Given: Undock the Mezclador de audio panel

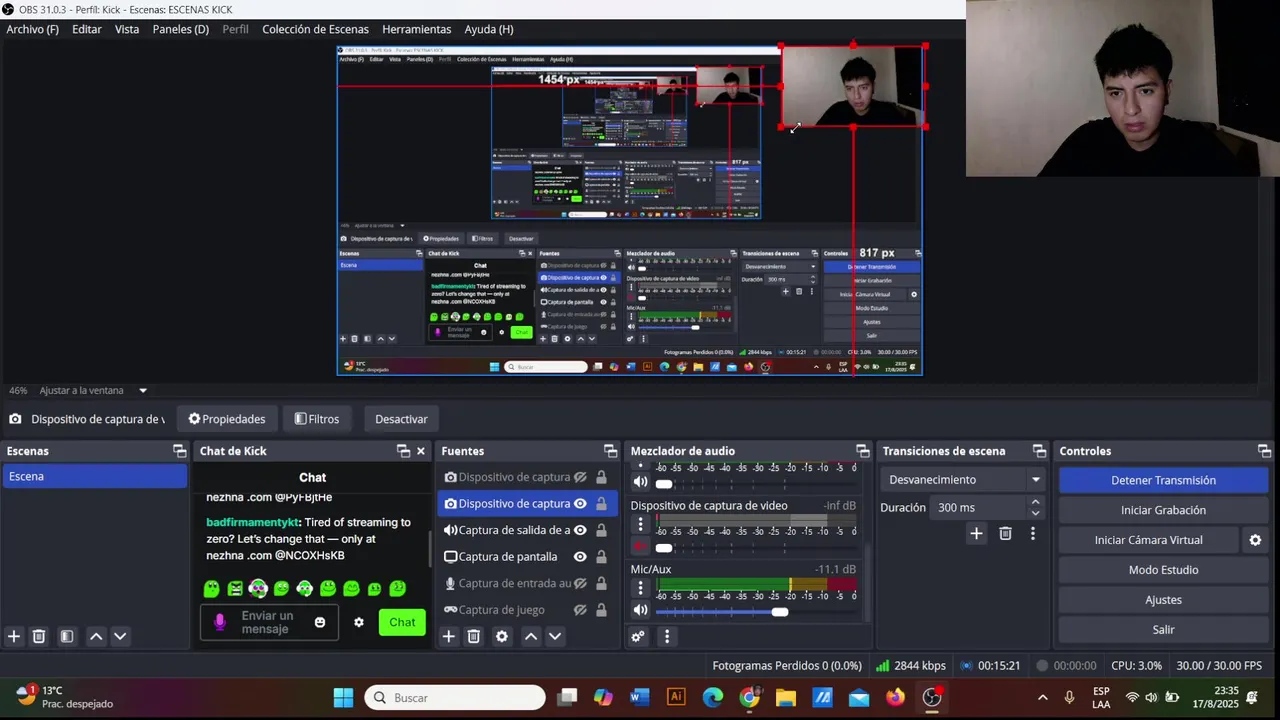Looking at the screenshot, I should 863,451.
